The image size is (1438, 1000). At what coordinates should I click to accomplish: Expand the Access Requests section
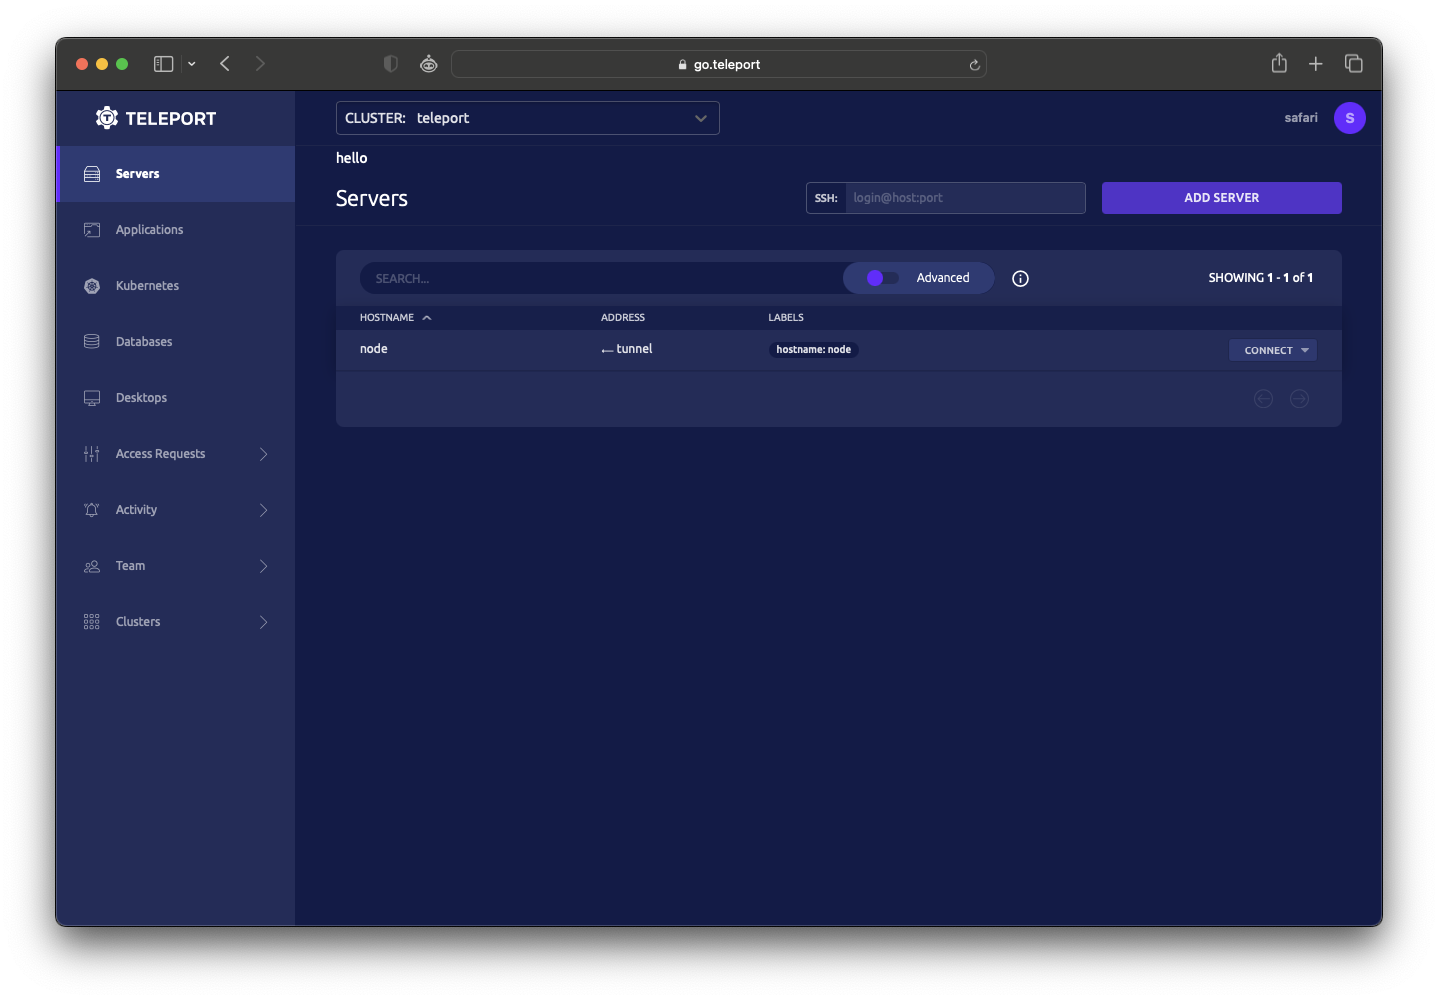160,453
